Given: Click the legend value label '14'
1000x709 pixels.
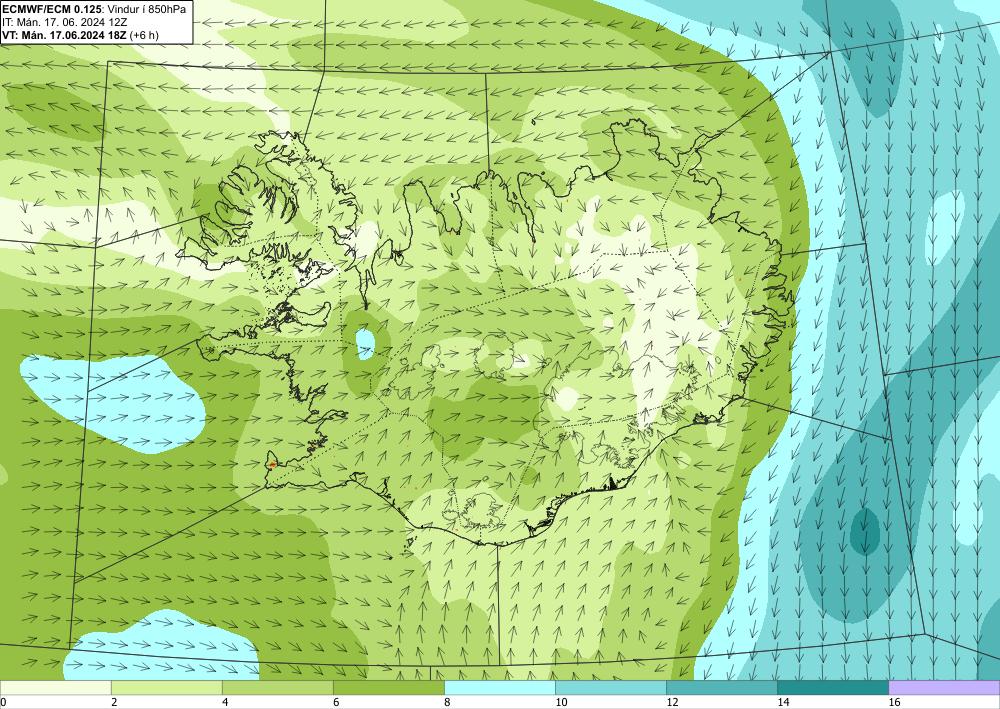Looking at the screenshot, I should [x=783, y=702].
